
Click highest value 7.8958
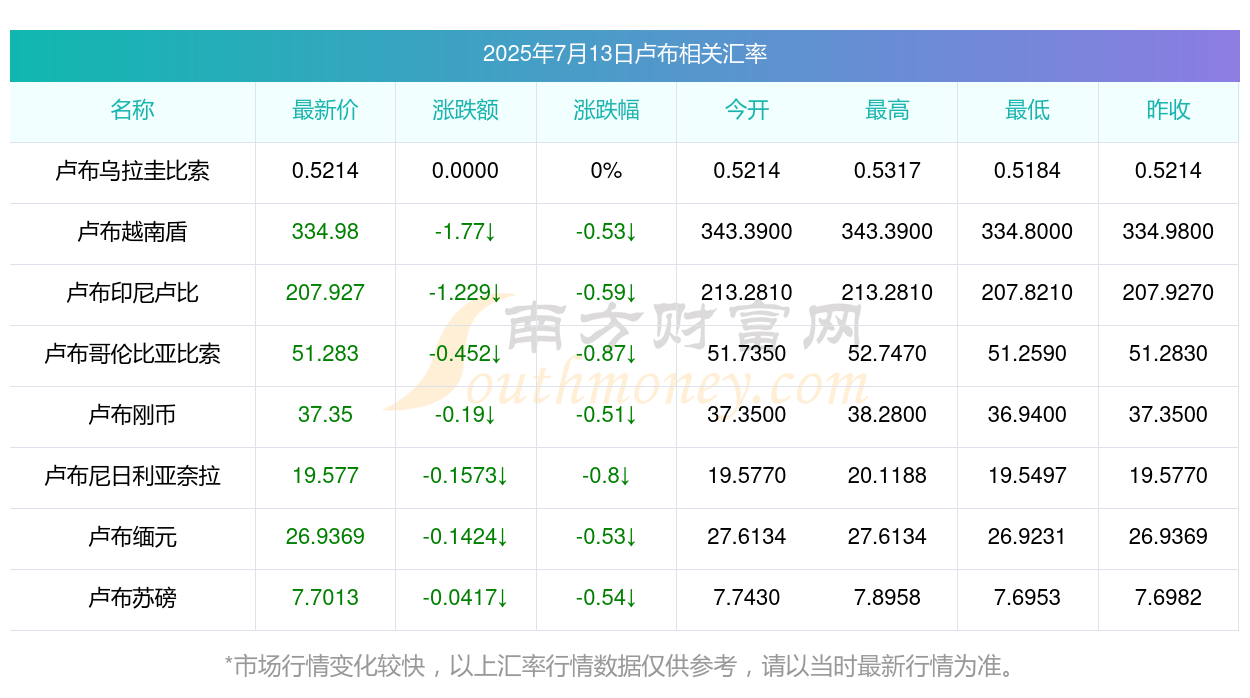(887, 598)
